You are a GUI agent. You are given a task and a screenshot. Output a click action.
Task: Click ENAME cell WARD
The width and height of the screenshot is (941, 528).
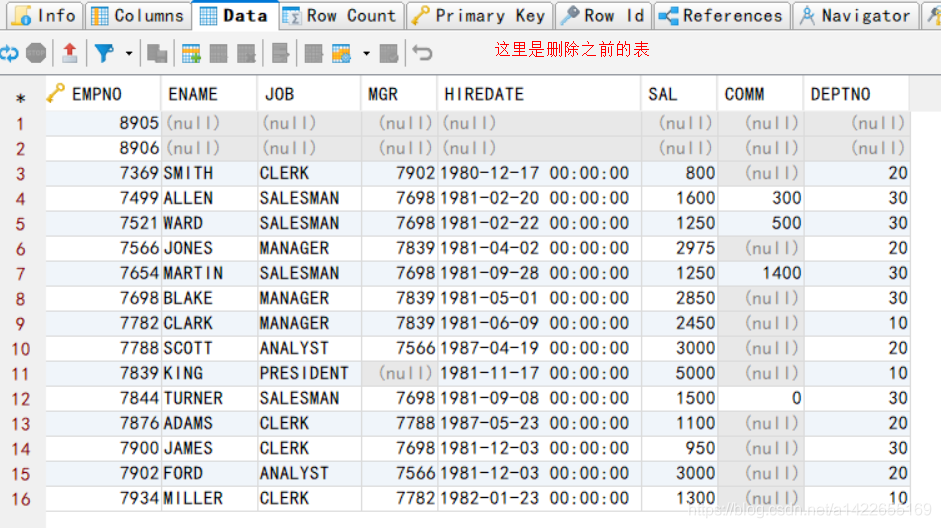209,223
